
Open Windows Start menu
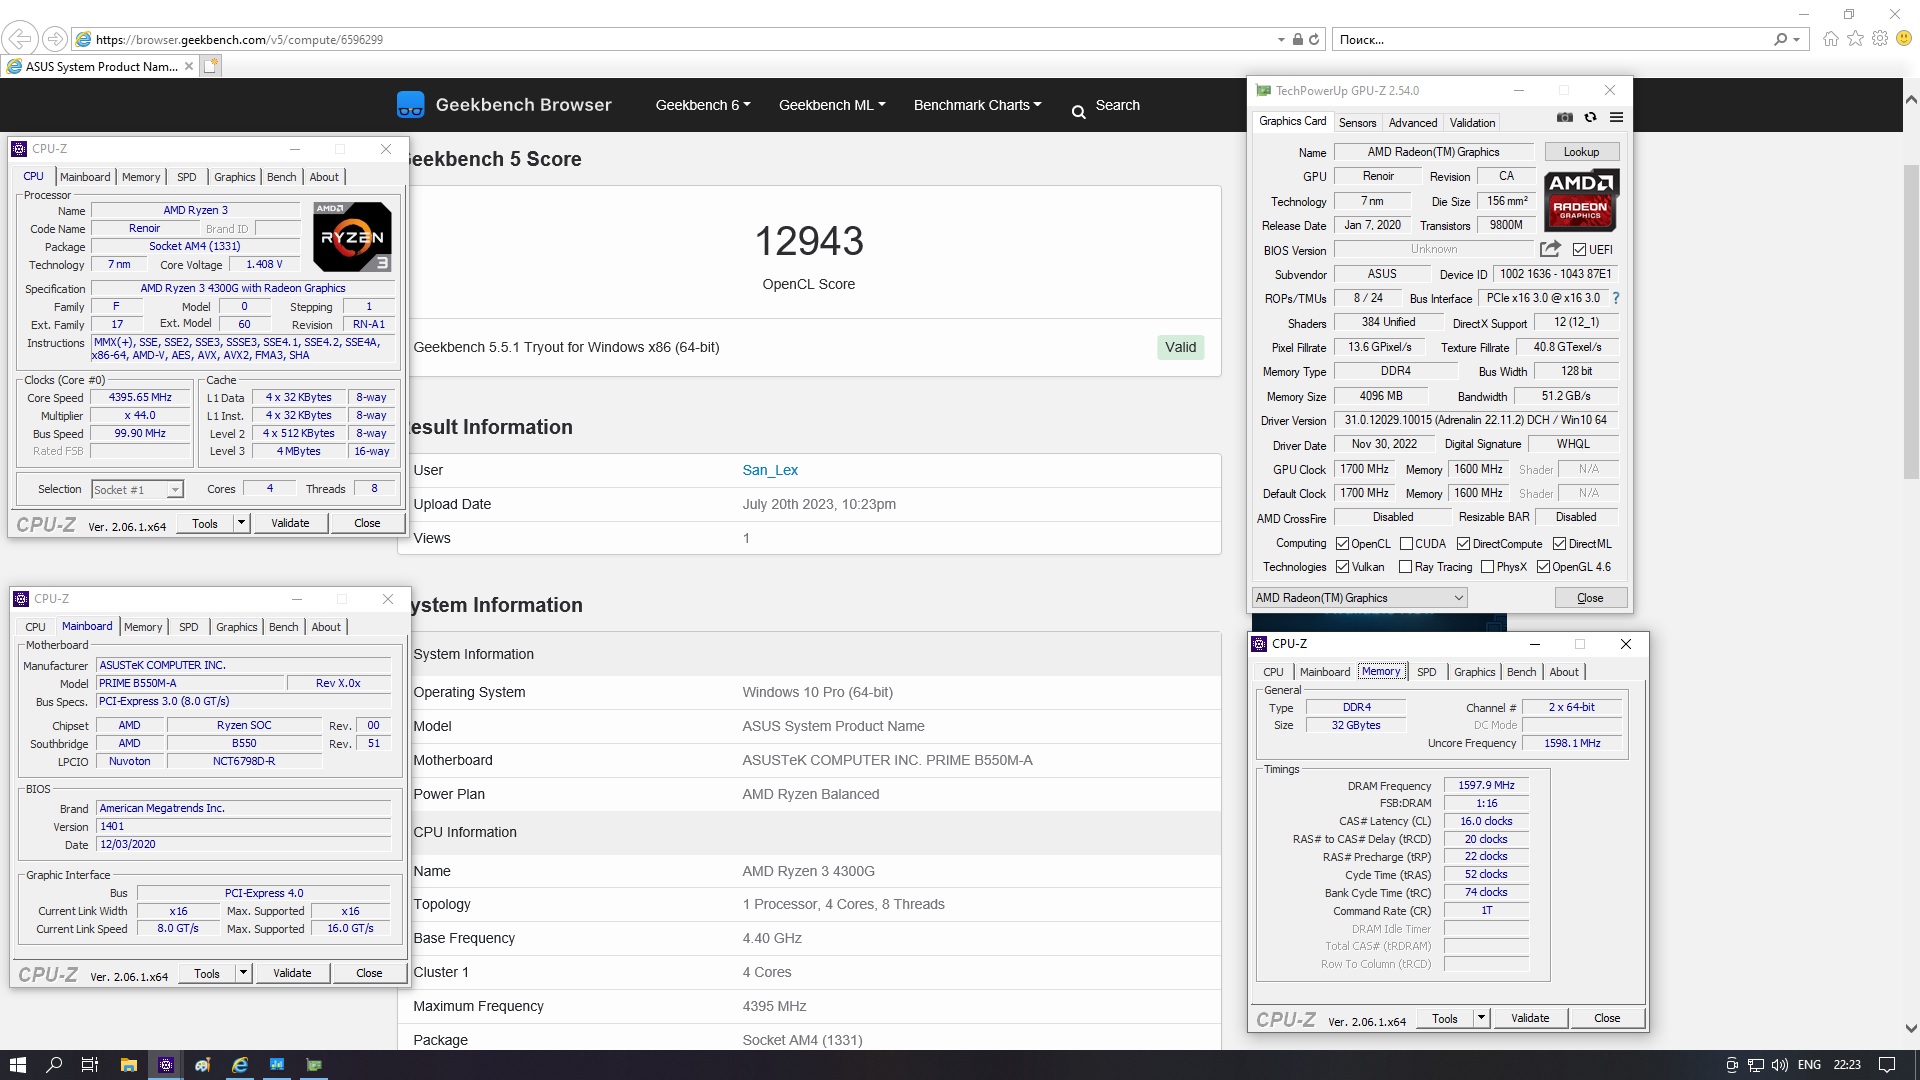(x=17, y=1065)
